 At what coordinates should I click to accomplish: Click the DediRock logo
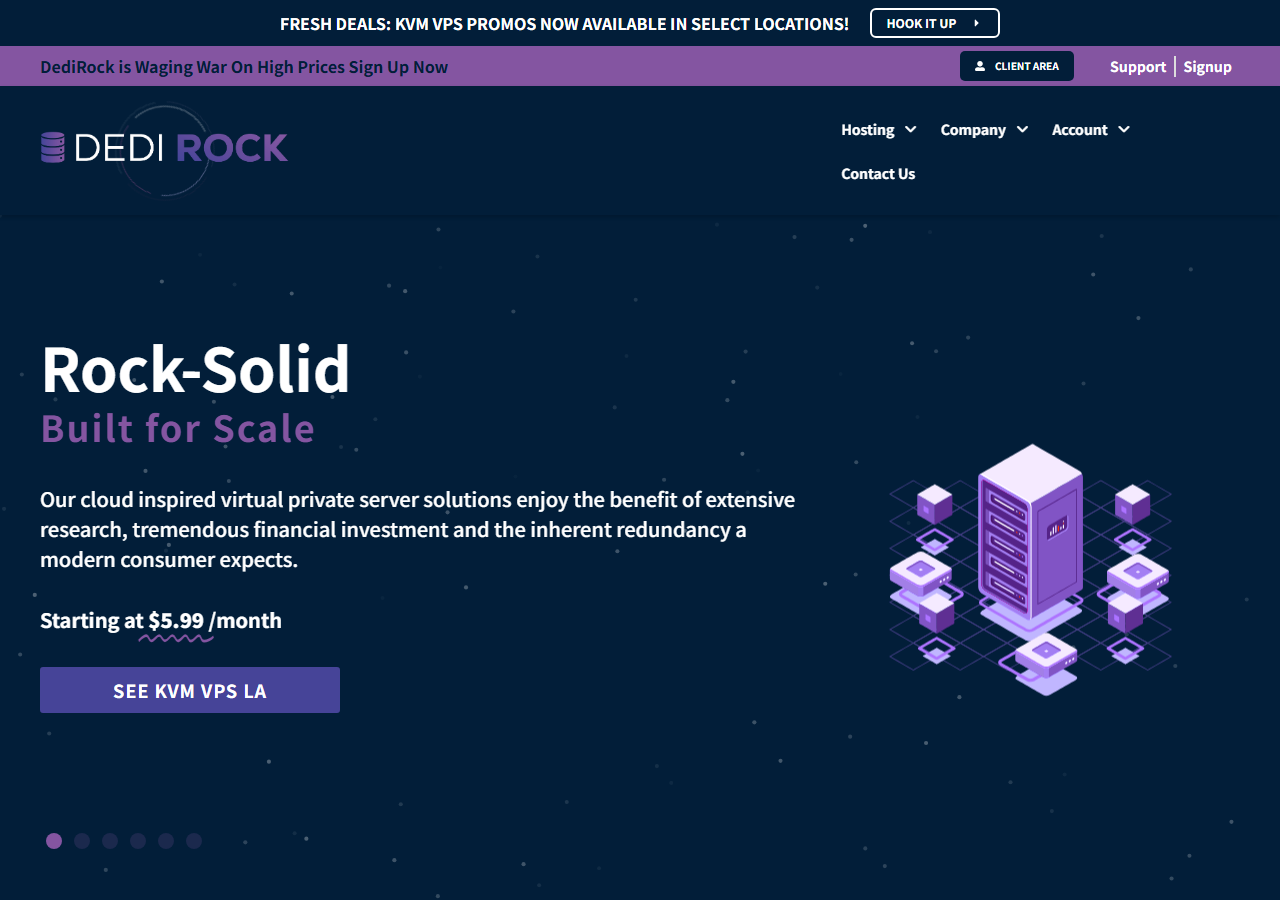164,148
